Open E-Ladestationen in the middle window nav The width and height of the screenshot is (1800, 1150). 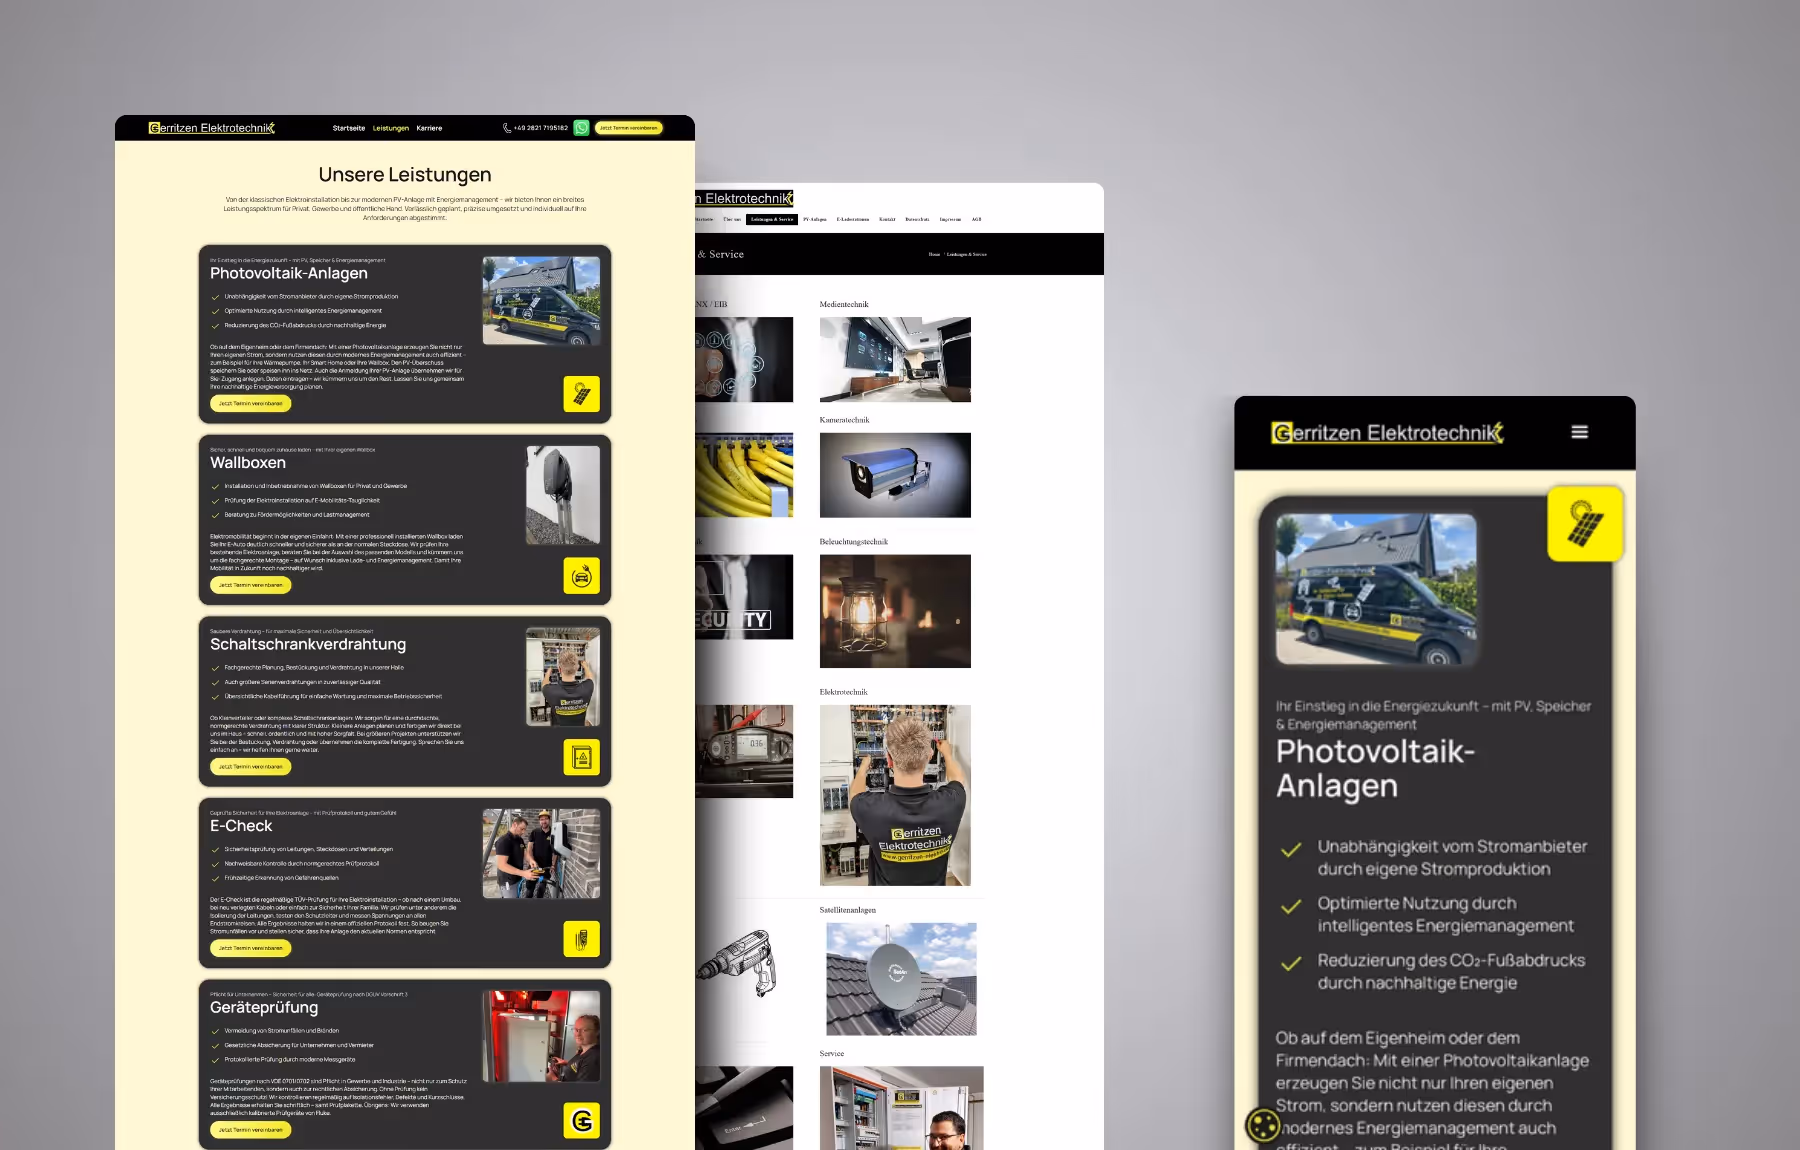(853, 219)
